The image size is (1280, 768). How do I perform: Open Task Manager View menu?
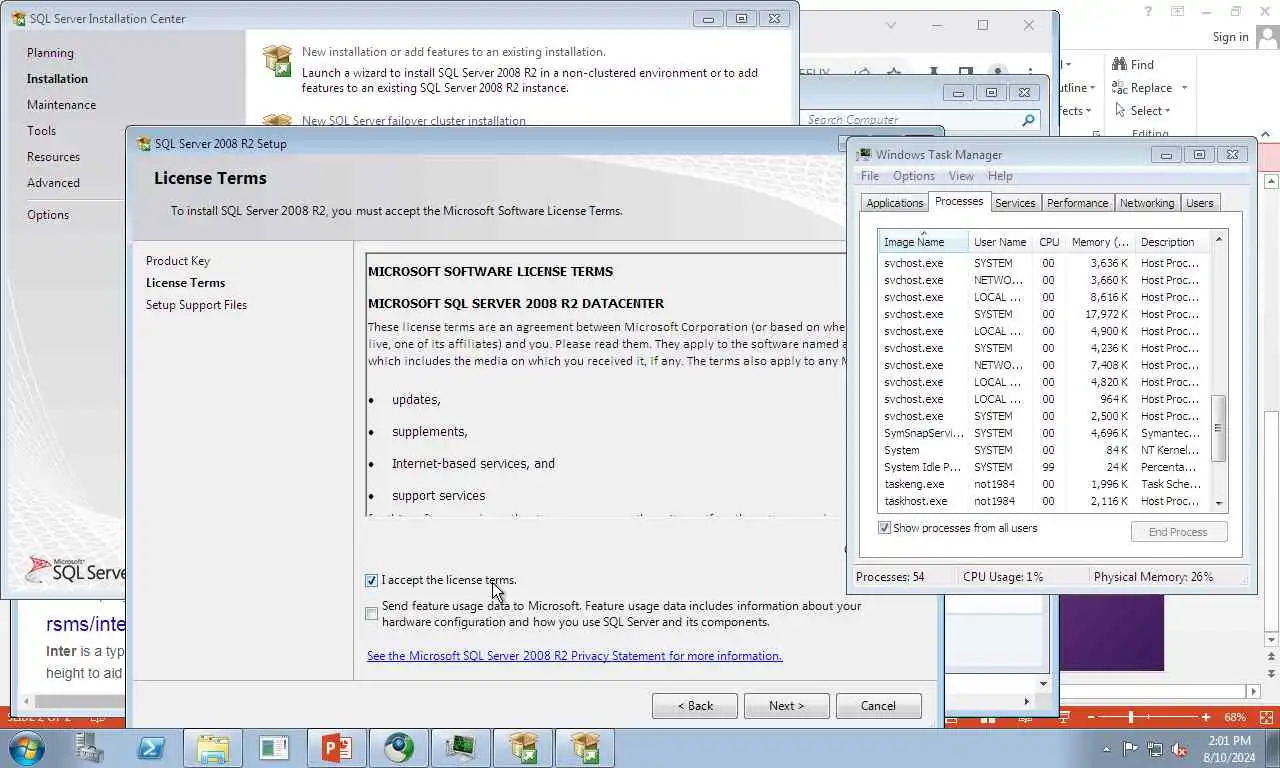(961, 176)
